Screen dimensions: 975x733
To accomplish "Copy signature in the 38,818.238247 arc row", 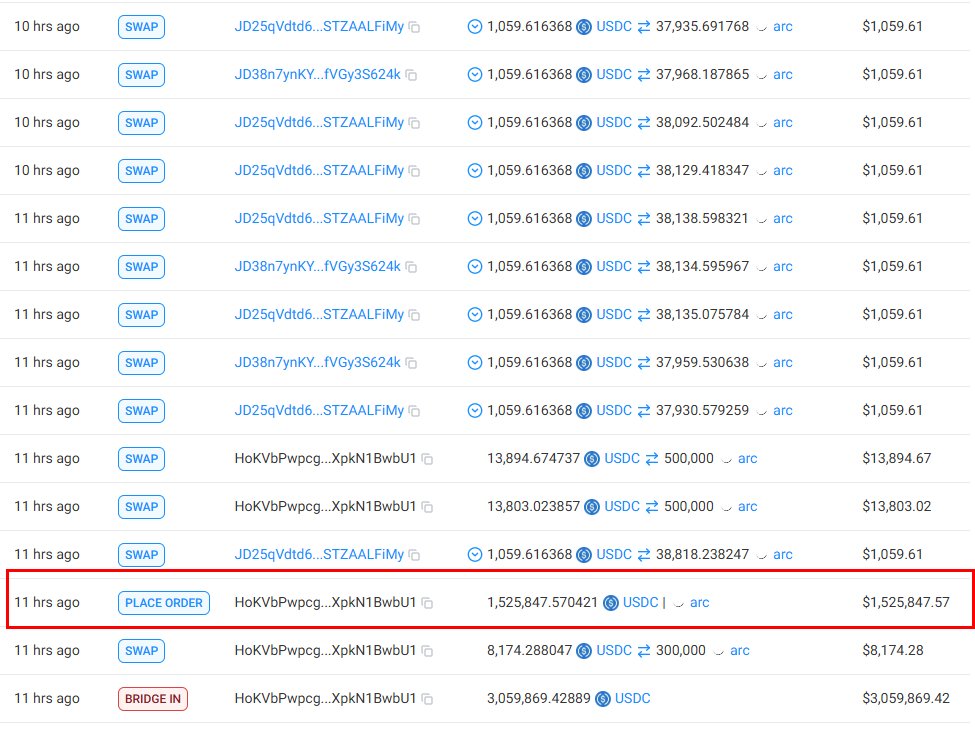I will (x=414, y=555).
